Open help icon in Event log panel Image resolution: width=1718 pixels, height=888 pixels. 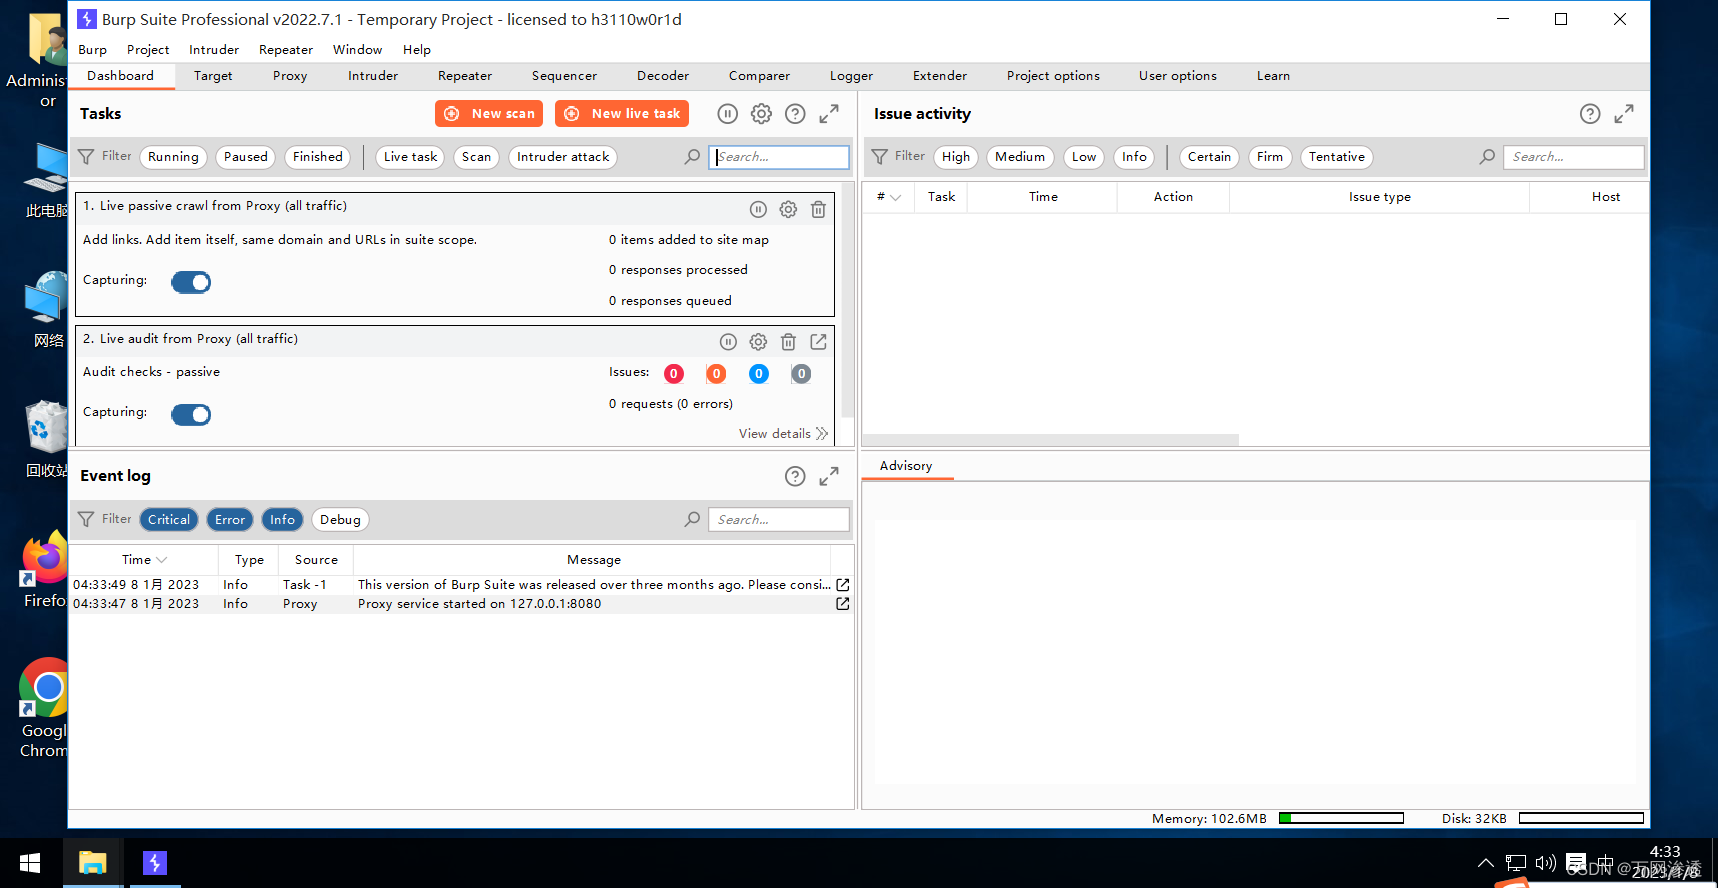click(795, 476)
